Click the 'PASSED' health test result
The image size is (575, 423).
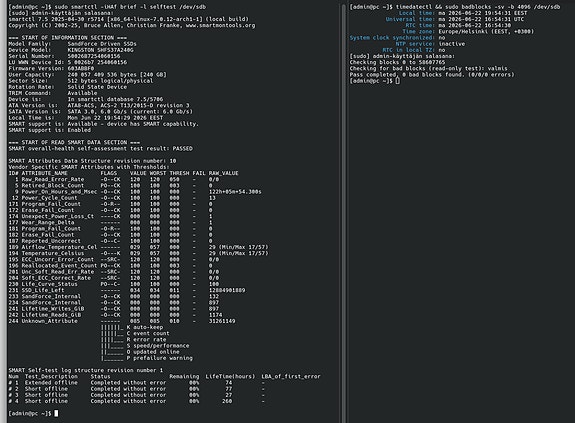click(x=182, y=148)
